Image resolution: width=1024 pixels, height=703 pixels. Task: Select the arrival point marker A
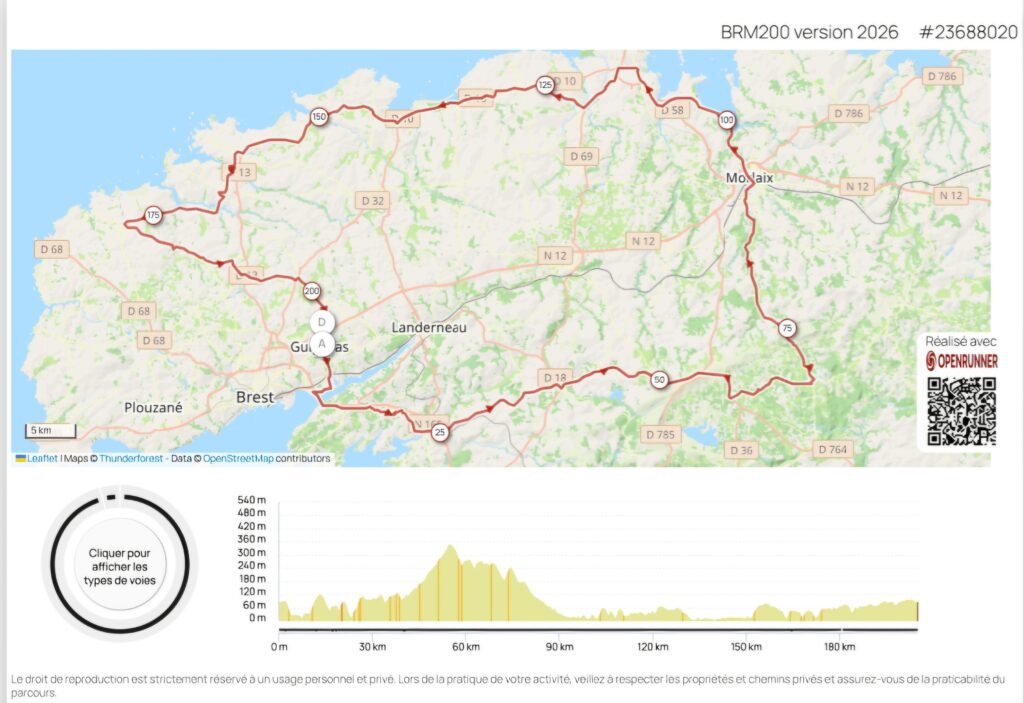pos(321,343)
